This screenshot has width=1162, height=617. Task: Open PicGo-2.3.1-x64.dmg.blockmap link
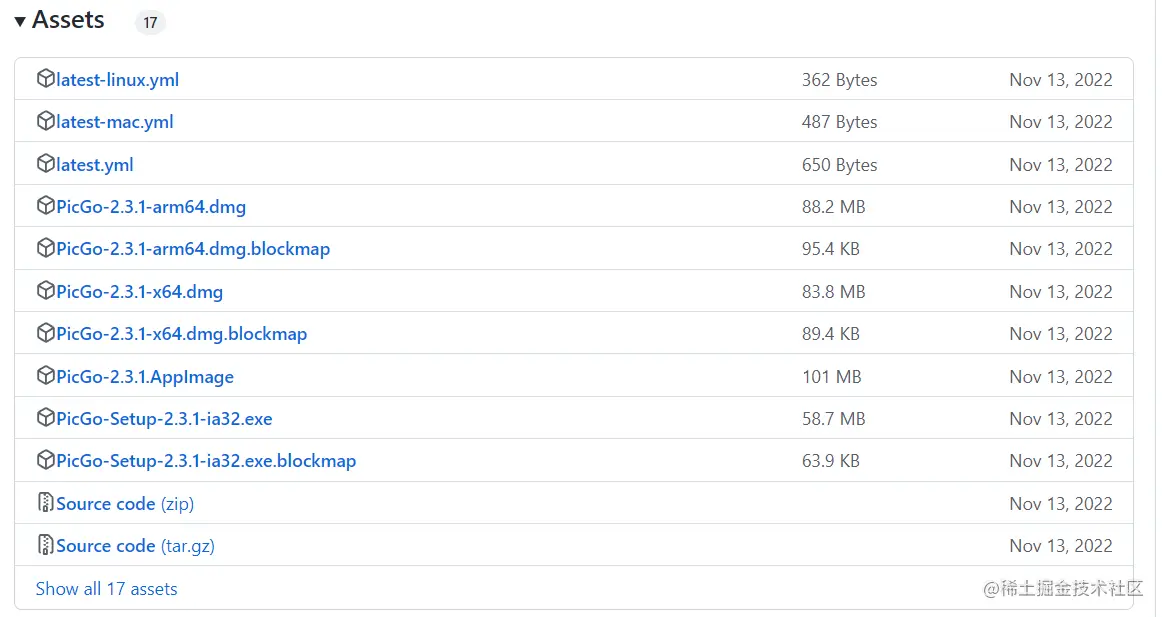pyautogui.click(x=182, y=334)
